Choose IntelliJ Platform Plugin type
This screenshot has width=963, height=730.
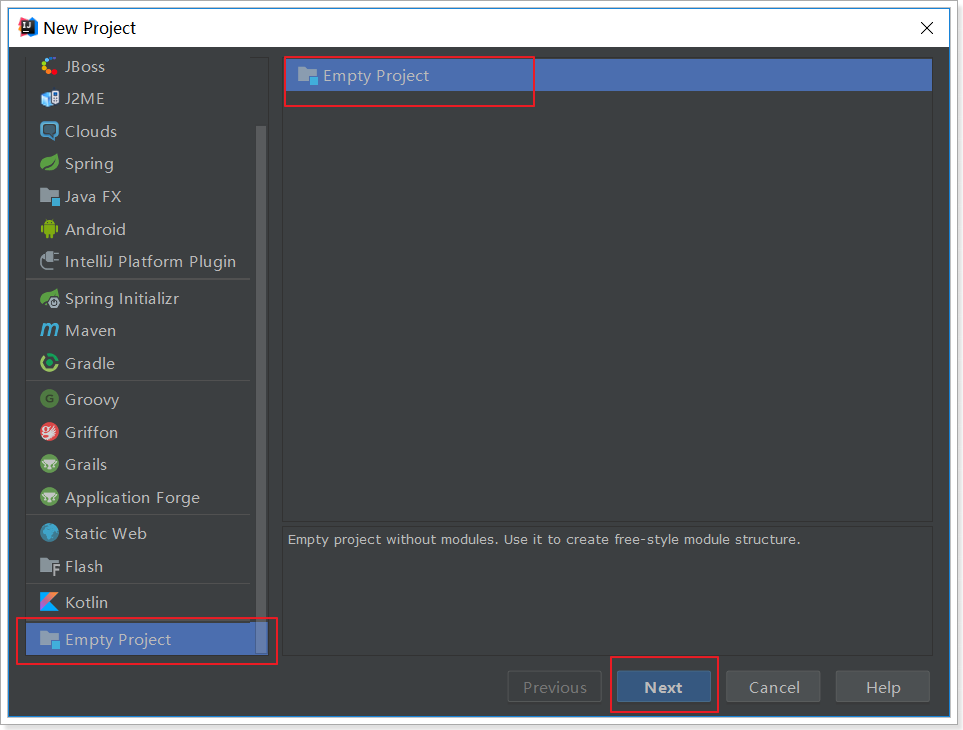[140, 261]
